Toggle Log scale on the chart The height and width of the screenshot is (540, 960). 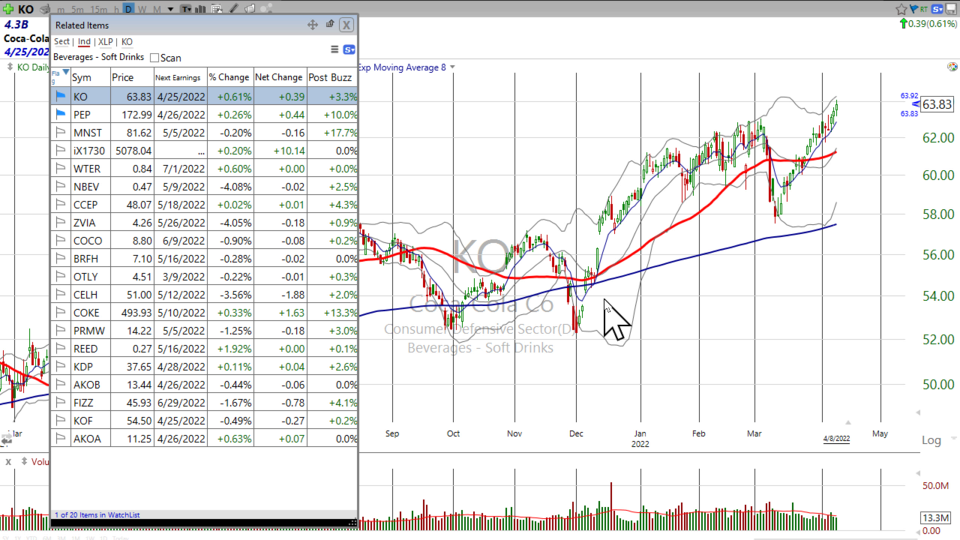(931, 440)
